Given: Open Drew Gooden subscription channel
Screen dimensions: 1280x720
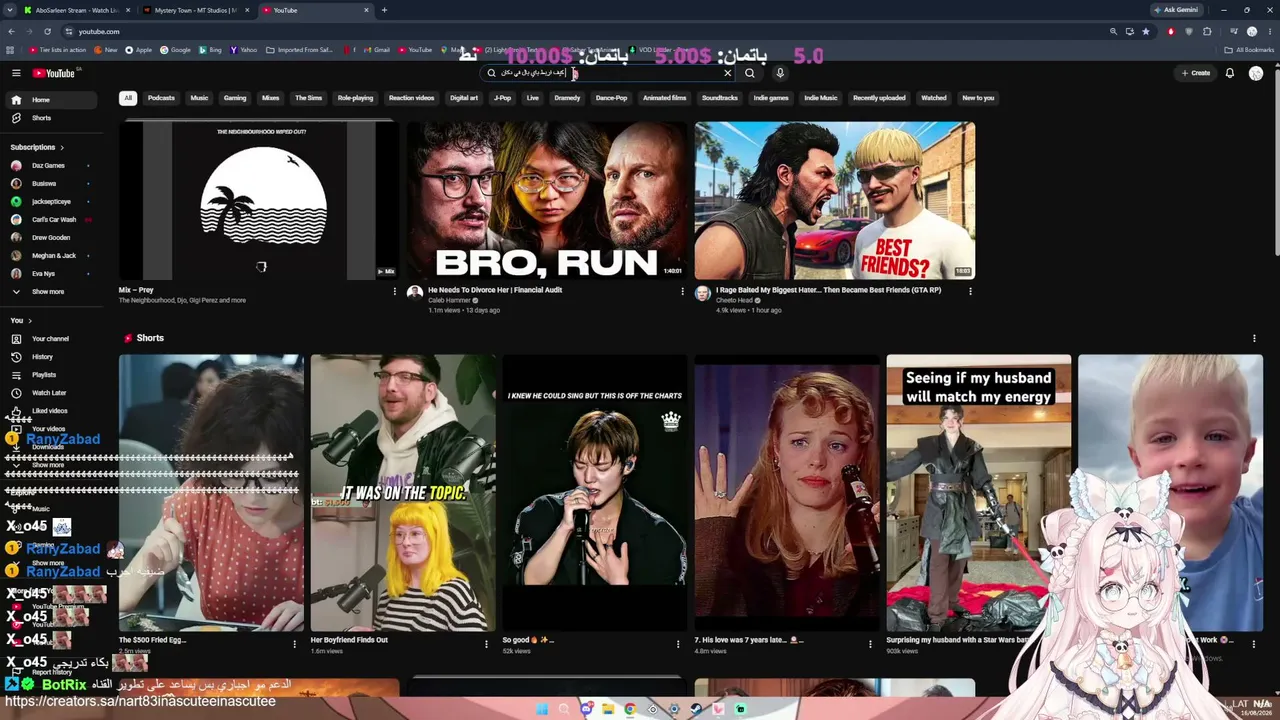Looking at the screenshot, I should click(x=52, y=237).
